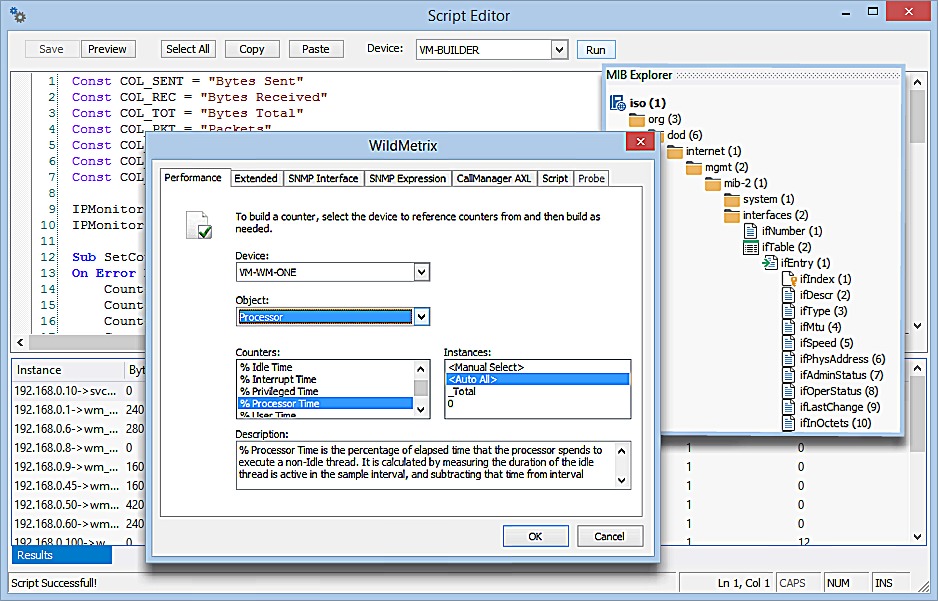Viewport: 938px width, 601px height.
Task: Click the ifMtu (4) document icon
Action: point(789,327)
